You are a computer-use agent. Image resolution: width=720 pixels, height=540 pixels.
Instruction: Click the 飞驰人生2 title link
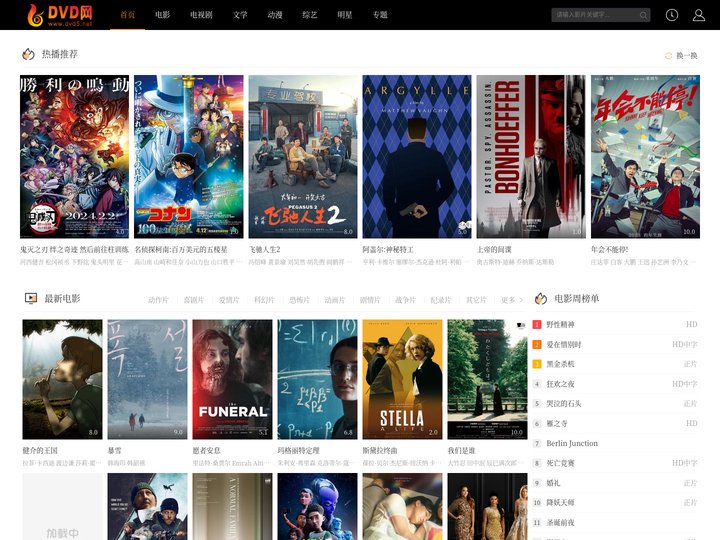click(264, 249)
